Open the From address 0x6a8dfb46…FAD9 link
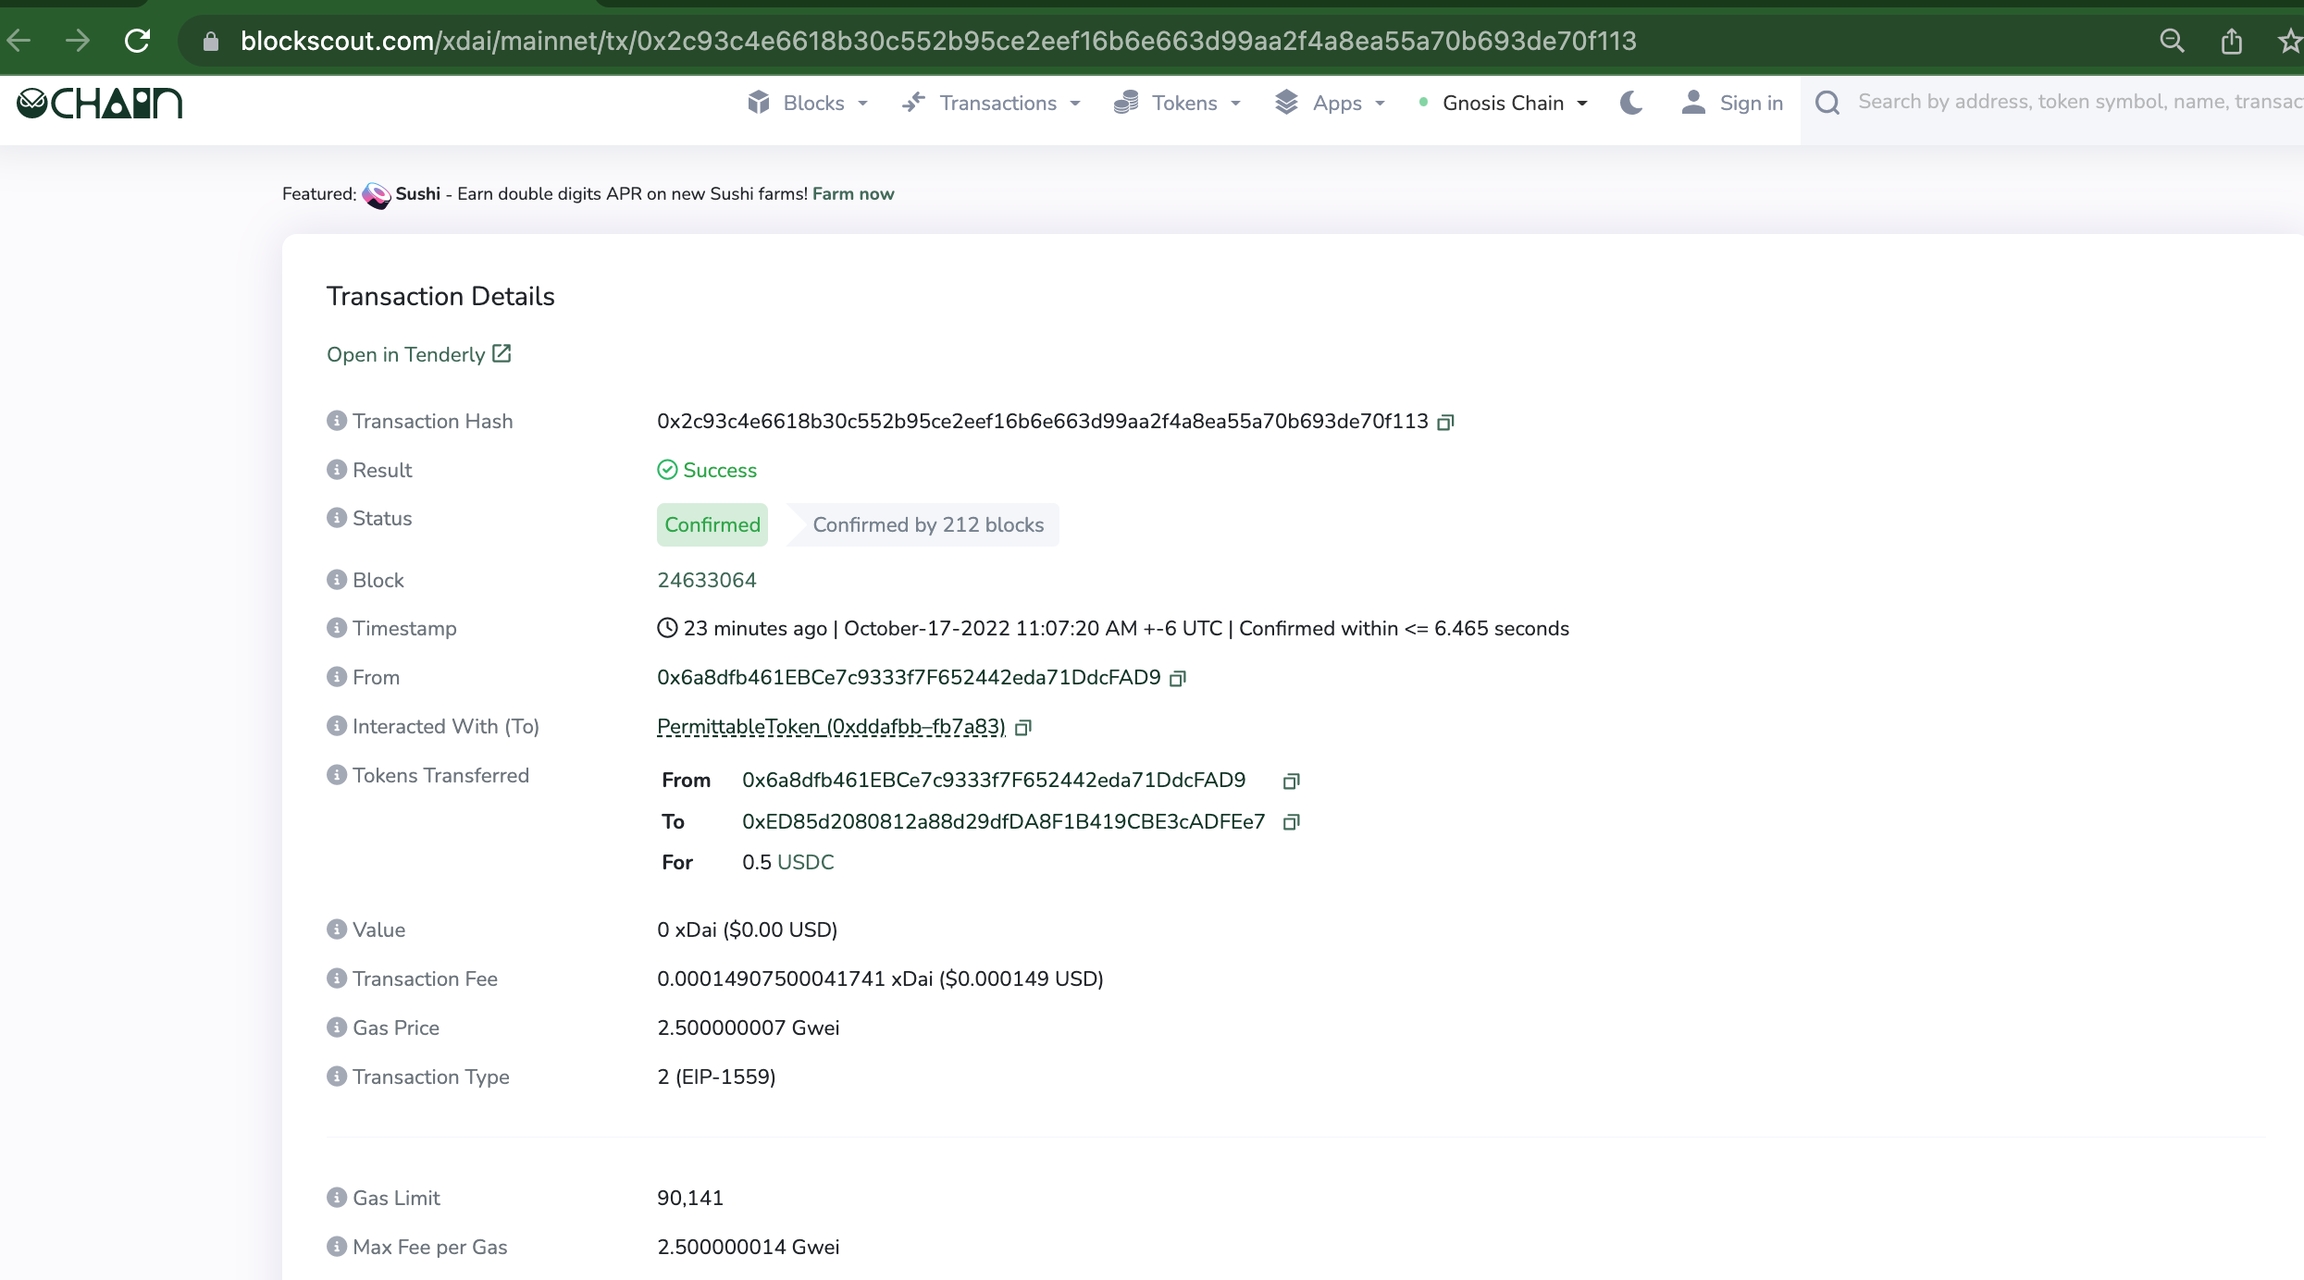 (x=908, y=677)
